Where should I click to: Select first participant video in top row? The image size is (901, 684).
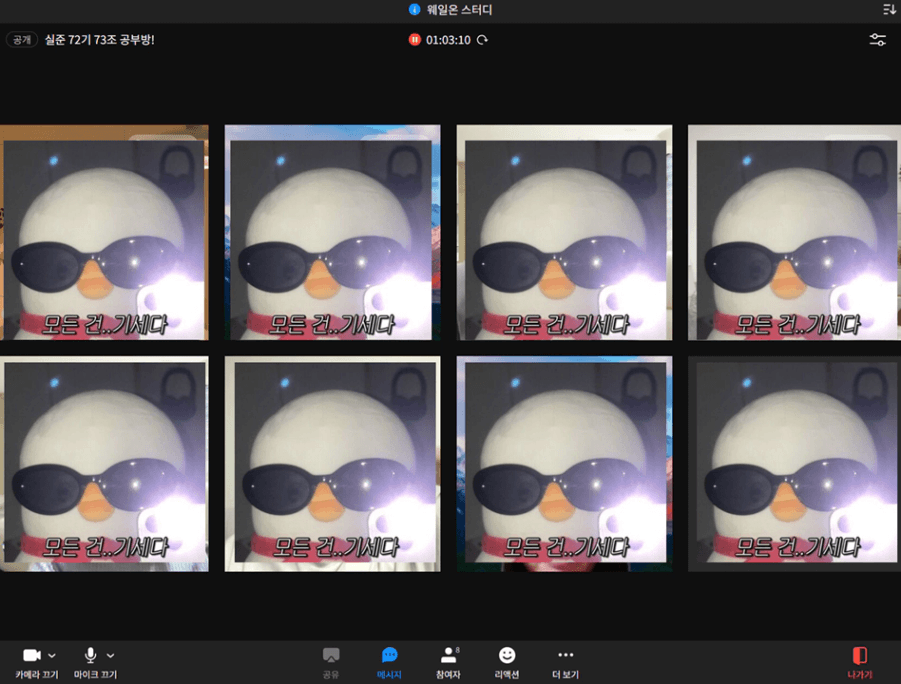coord(104,232)
